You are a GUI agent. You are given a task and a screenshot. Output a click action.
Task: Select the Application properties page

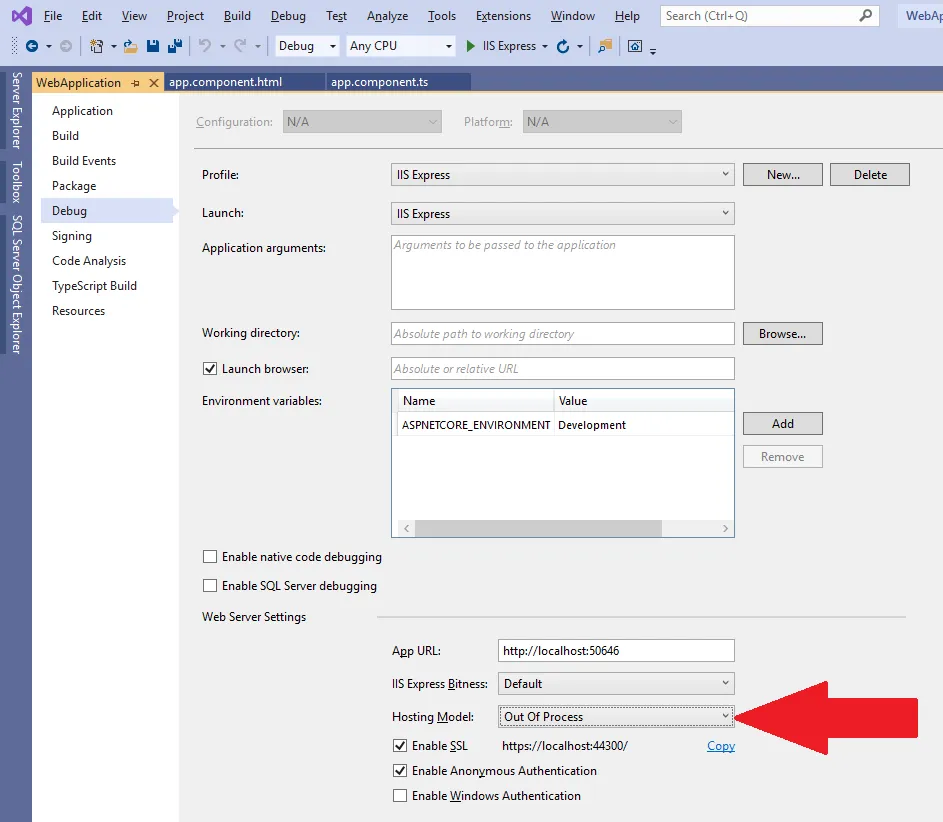pyautogui.click(x=82, y=111)
